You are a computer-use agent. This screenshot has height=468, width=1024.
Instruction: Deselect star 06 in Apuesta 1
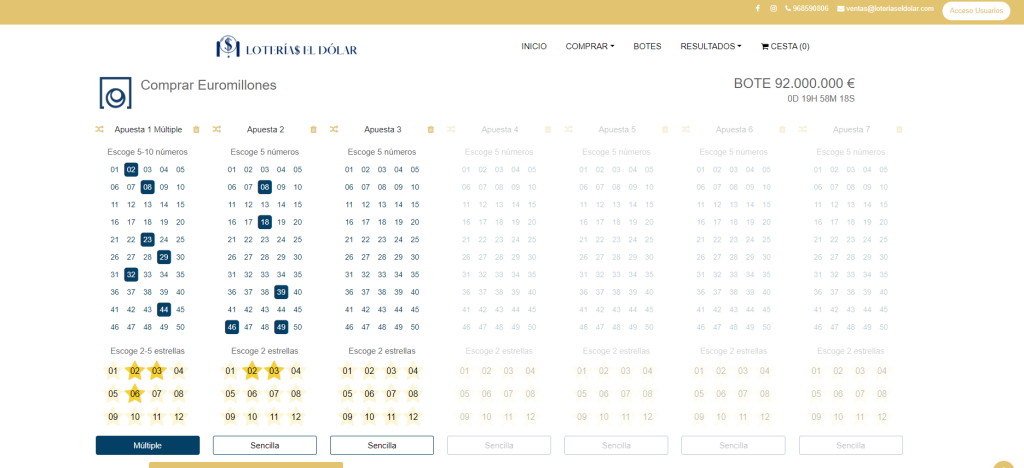click(135, 394)
